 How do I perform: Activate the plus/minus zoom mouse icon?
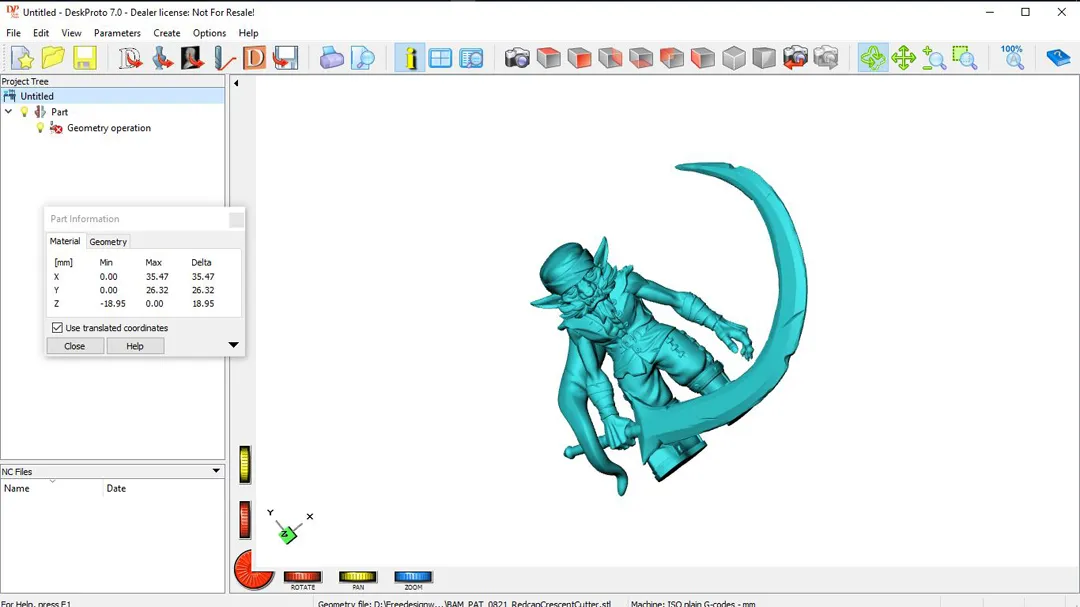coord(934,58)
